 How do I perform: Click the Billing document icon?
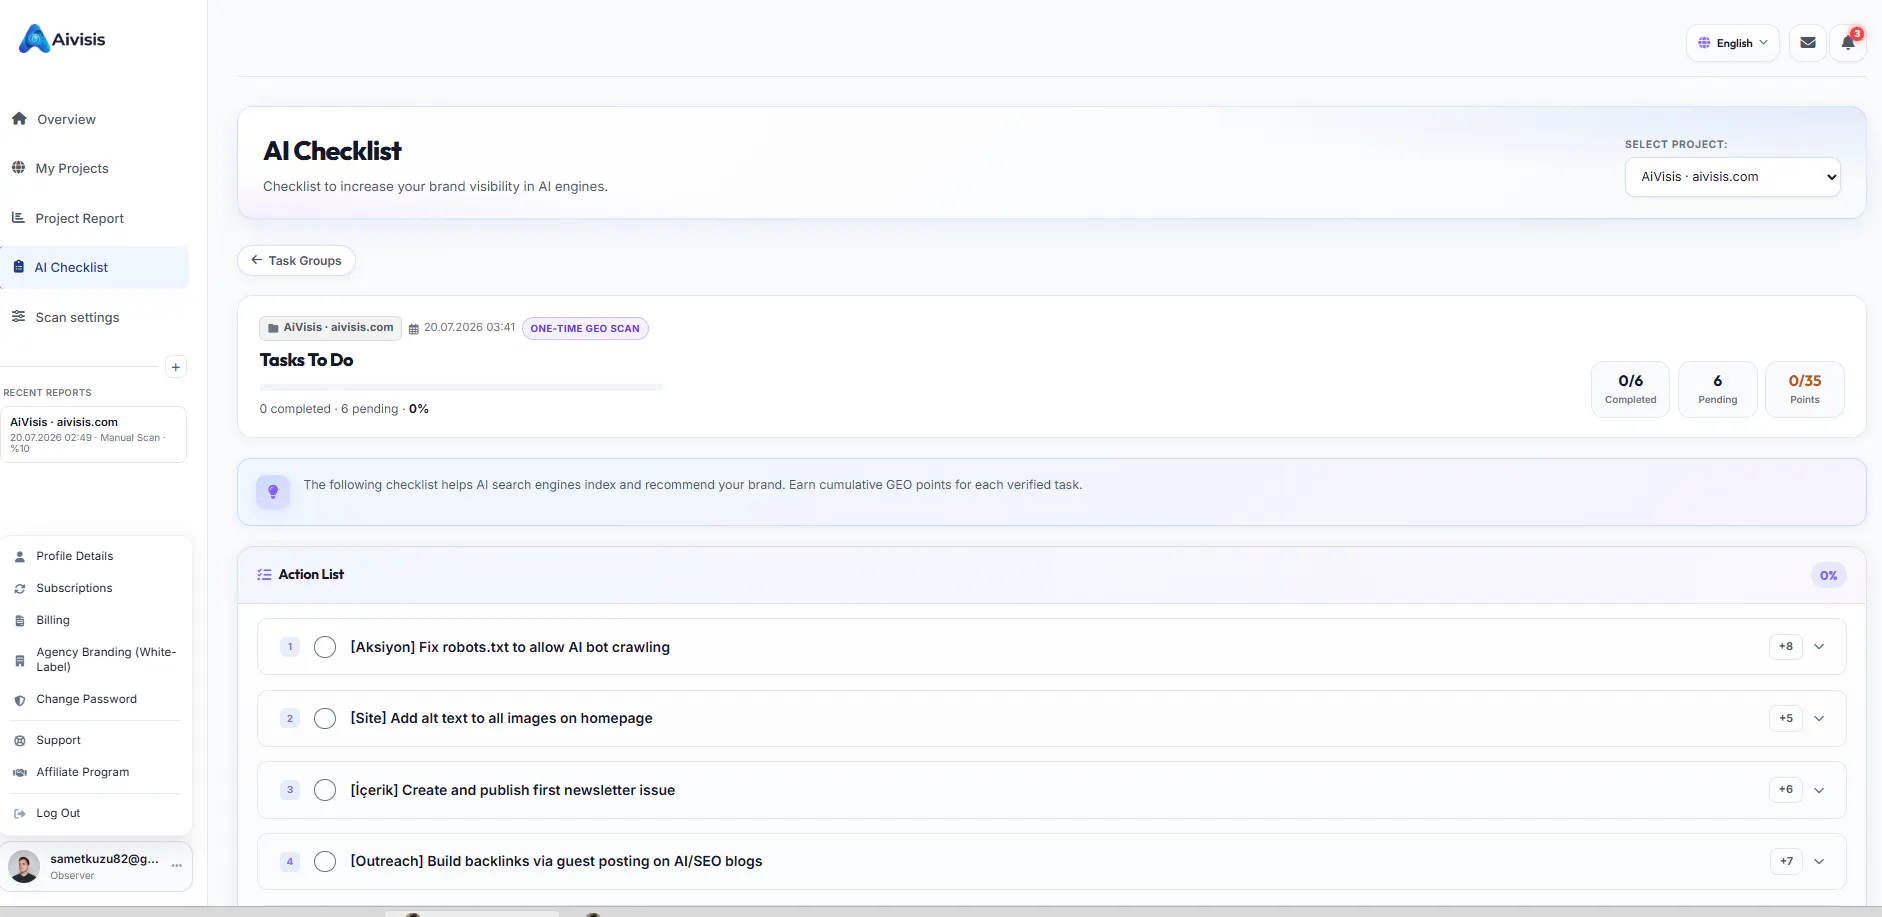pyautogui.click(x=20, y=621)
